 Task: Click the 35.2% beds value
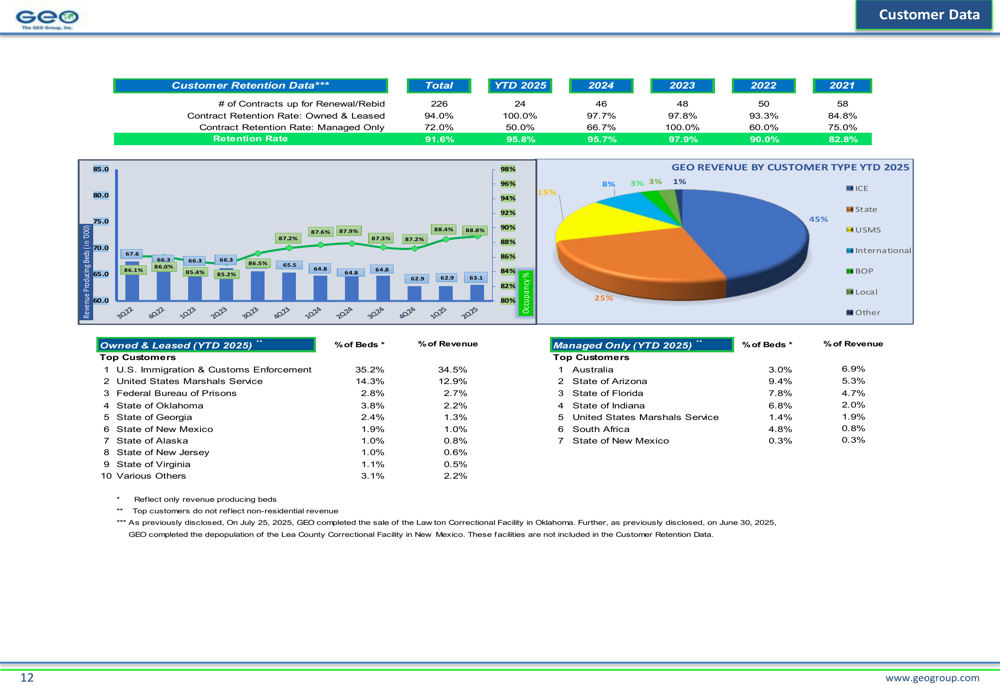tap(370, 369)
